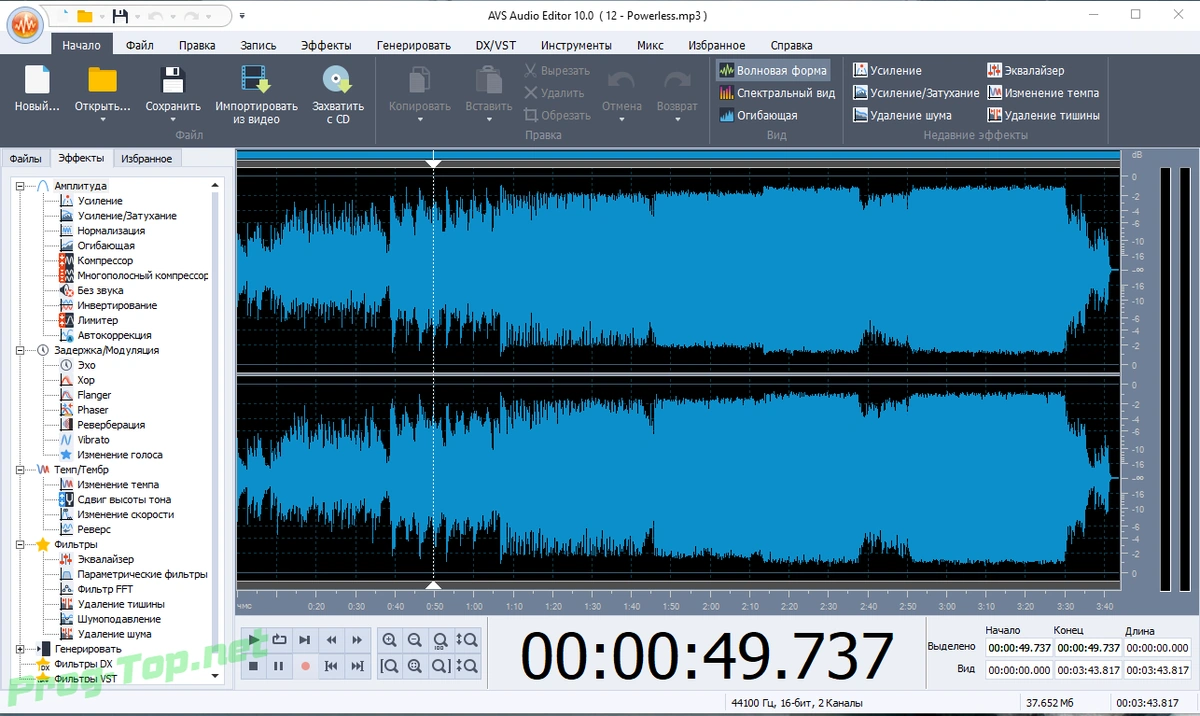Apply Изменение темпа from ribbon recent effects
The width and height of the screenshot is (1200, 716).
point(1043,93)
